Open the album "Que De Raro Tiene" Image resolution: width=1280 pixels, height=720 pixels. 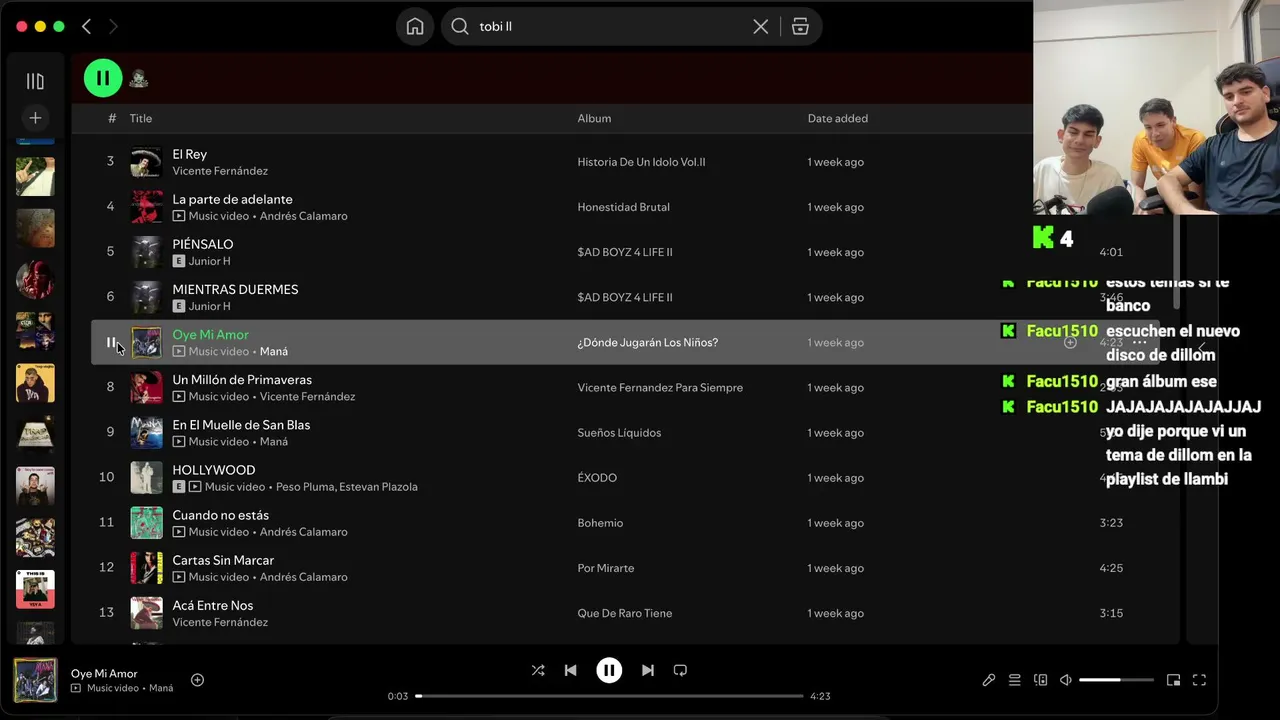click(625, 613)
